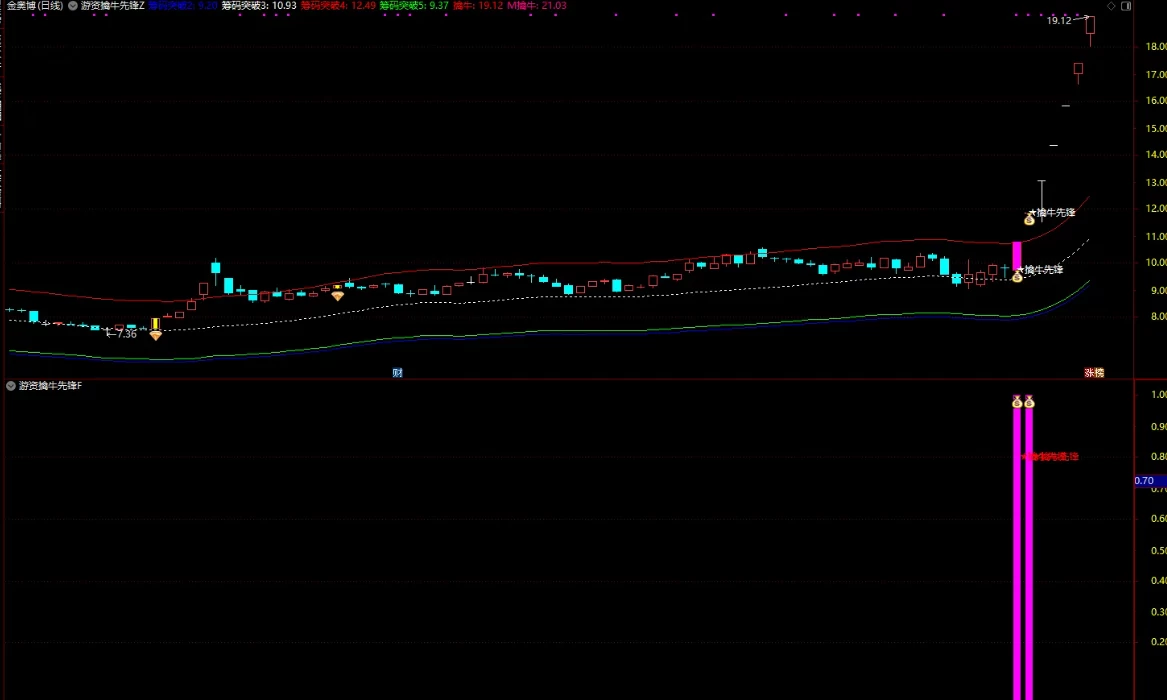This screenshot has height=700, width=1167.
Task: Click the 擒牛: 19.12 indicator value
Action: [478, 6]
